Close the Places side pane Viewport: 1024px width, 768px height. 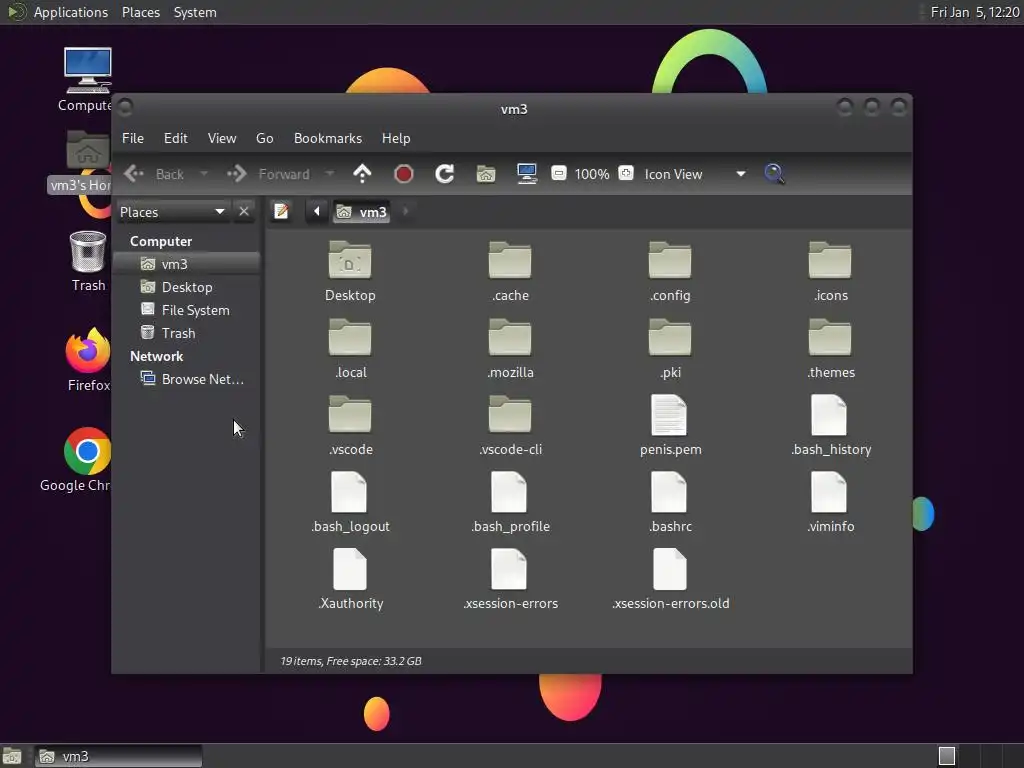(244, 212)
